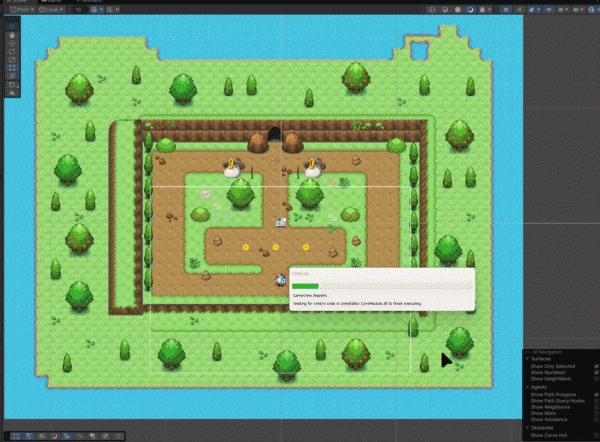Toggle hidden objects visibility eye icon
This screenshot has width=600, height=442.
tap(549, 10)
